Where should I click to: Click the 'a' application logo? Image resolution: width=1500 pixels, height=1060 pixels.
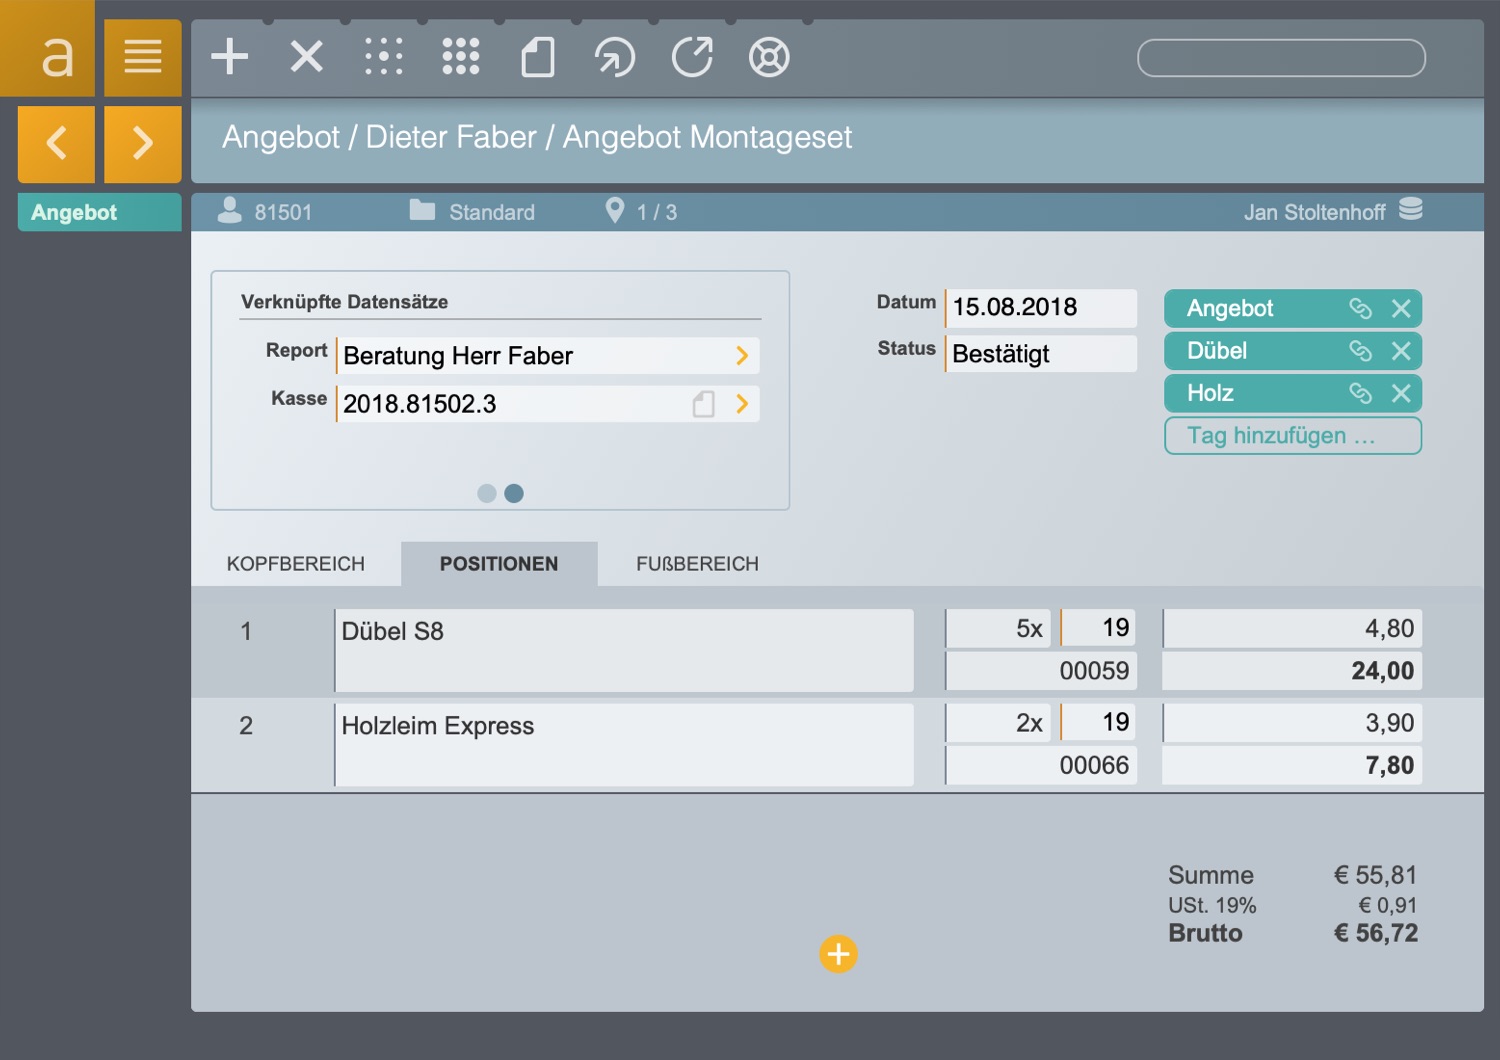click(x=47, y=48)
